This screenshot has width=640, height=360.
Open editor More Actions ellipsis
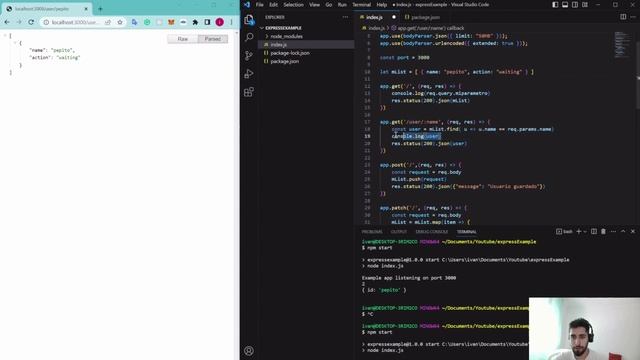[633, 17]
